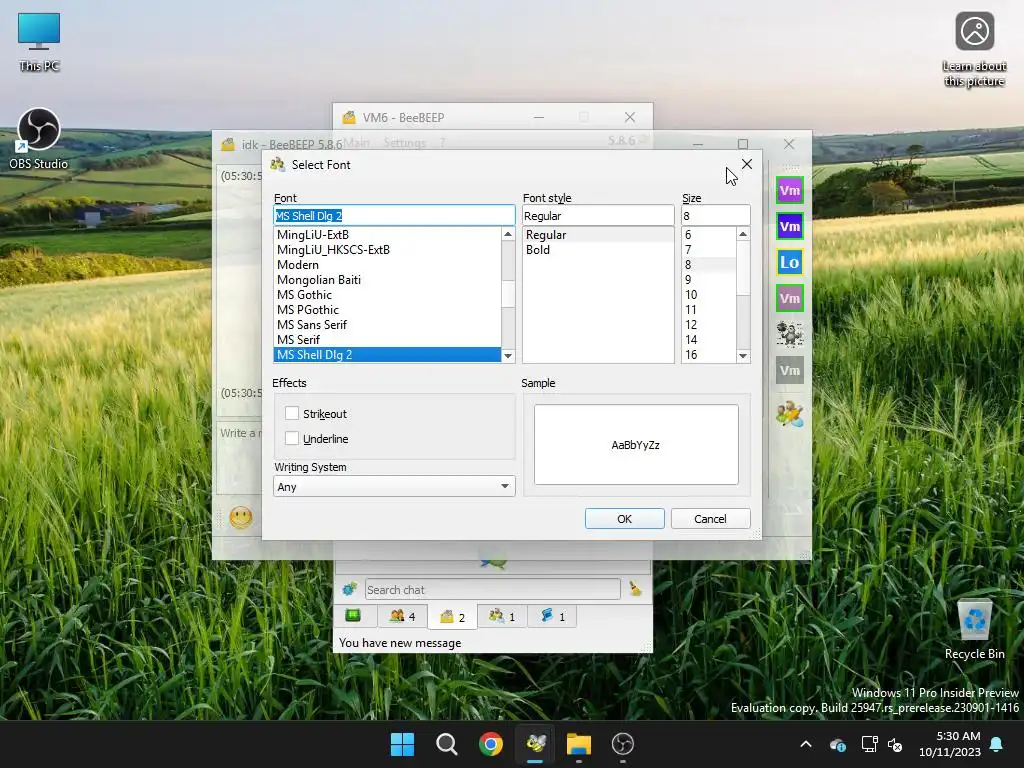Click the gray offline Vm avatar
This screenshot has height=768, width=1024.
point(790,370)
